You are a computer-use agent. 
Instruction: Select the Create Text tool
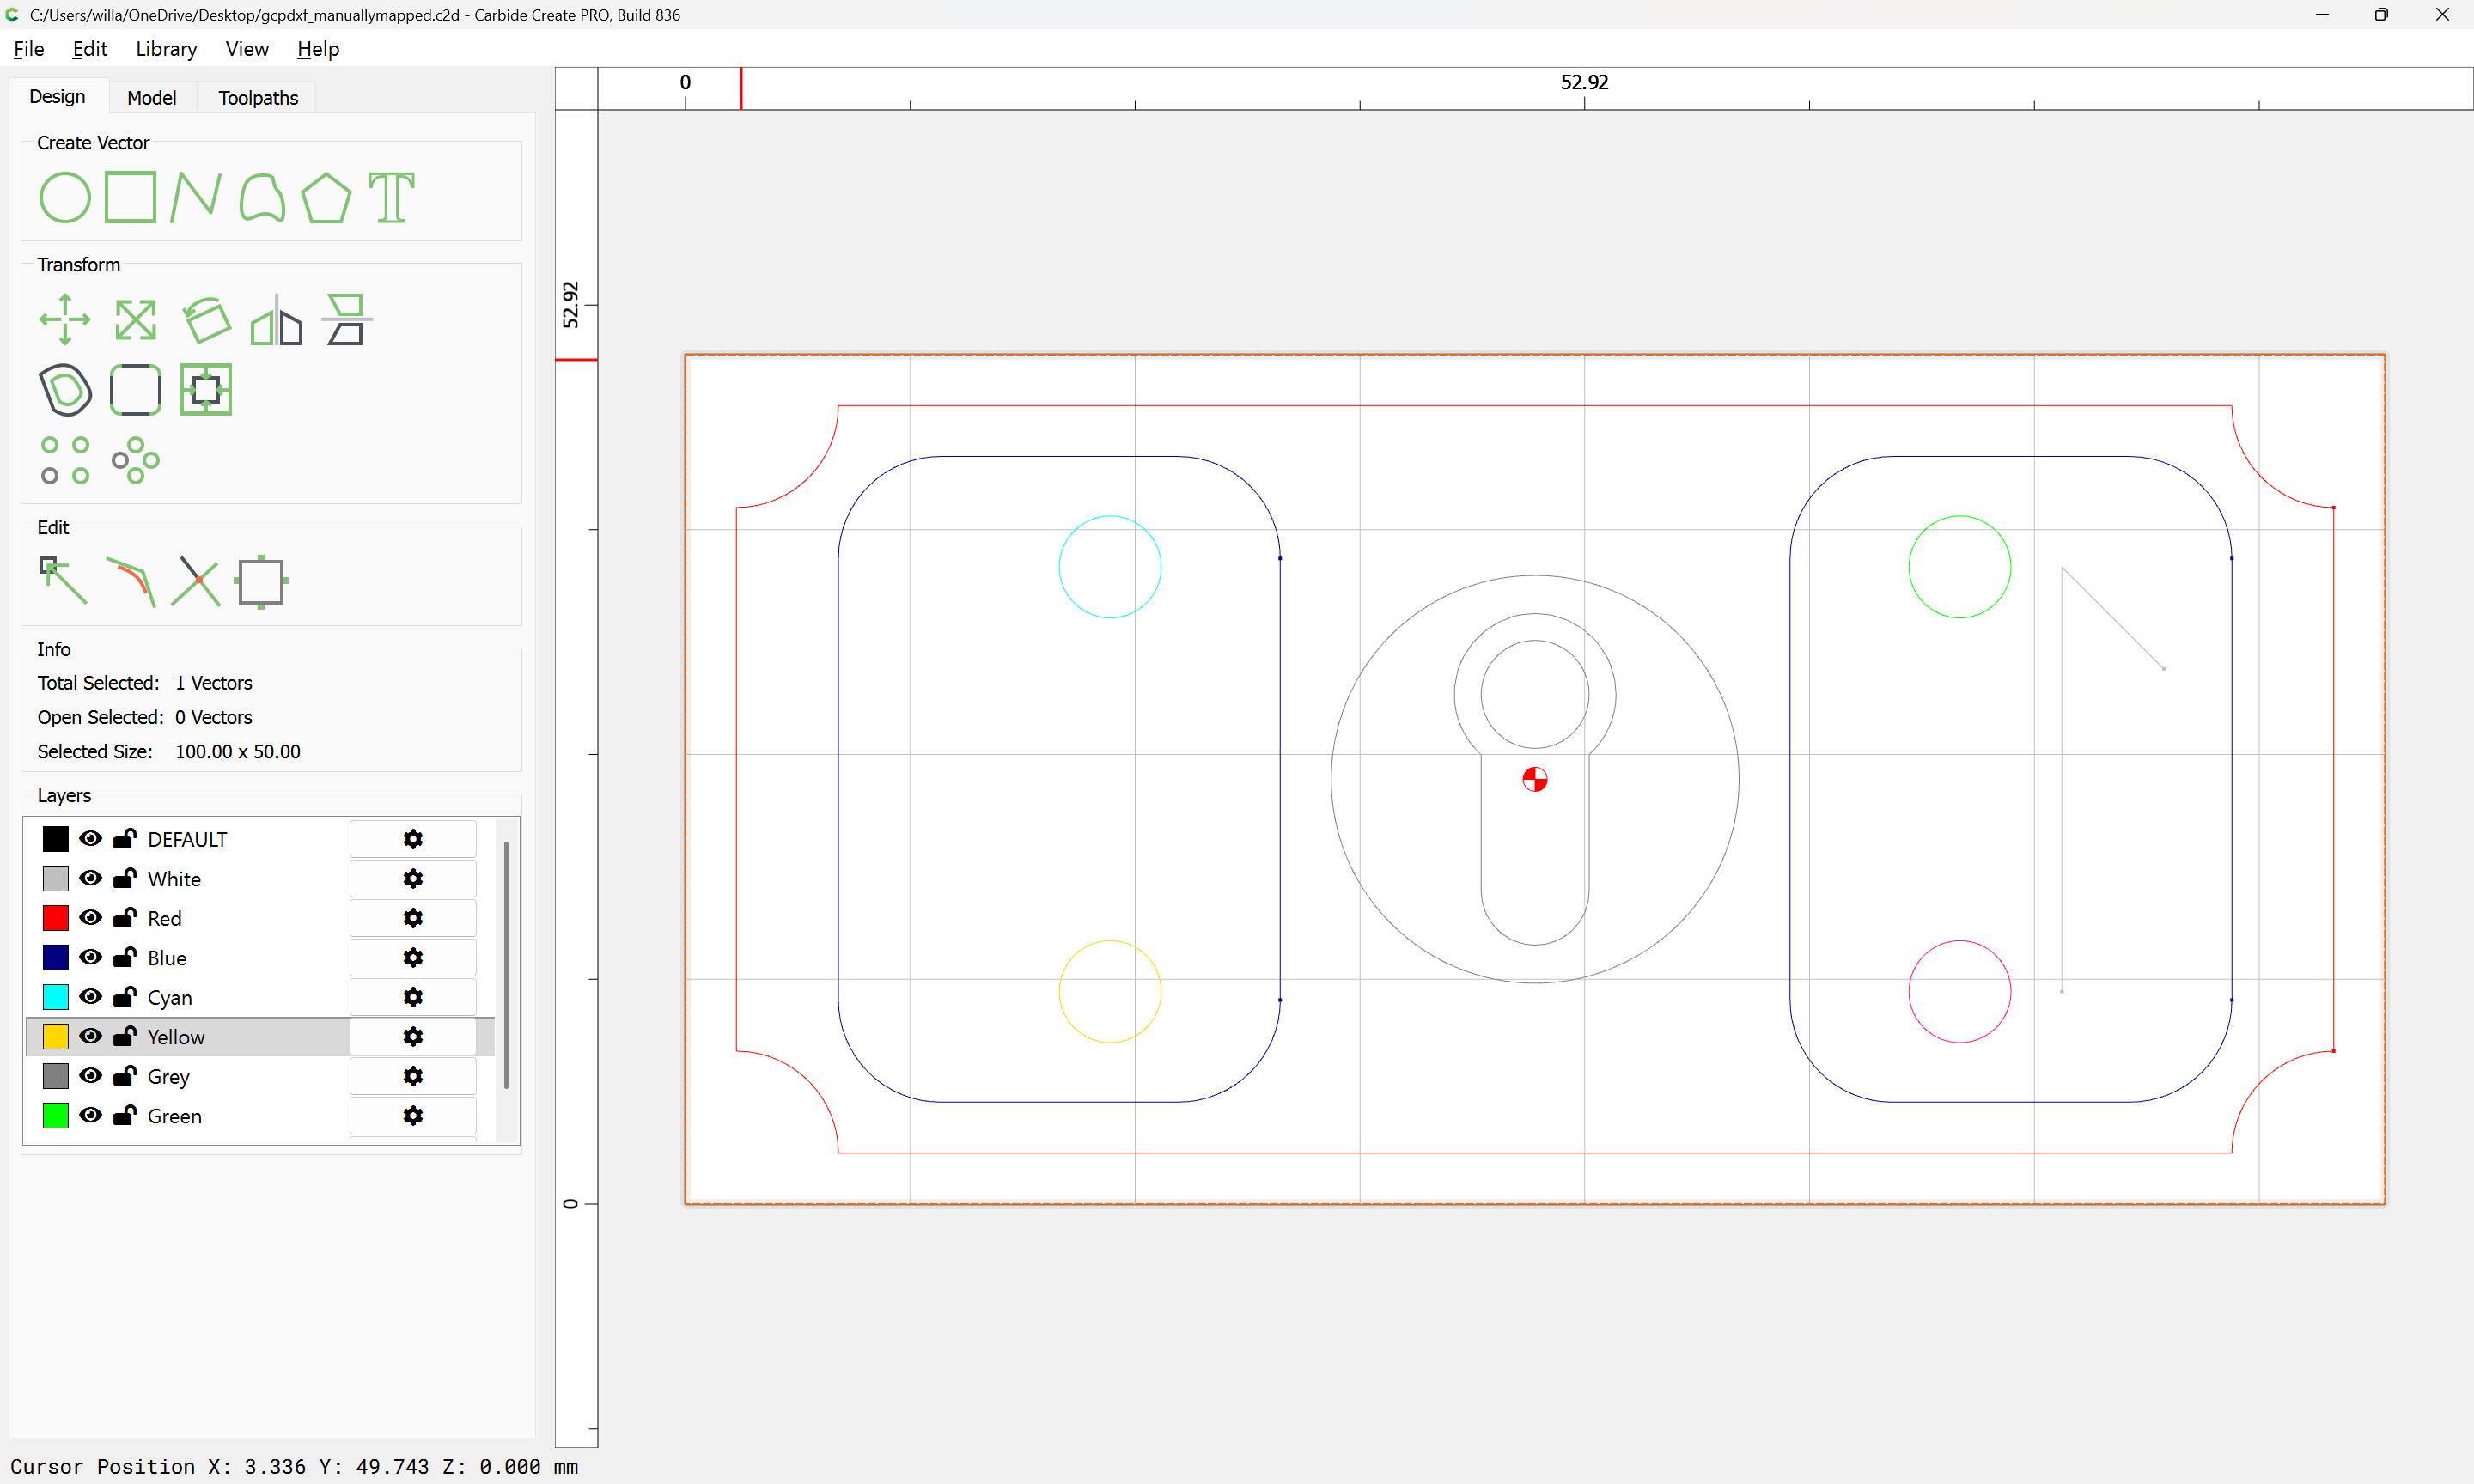(x=391, y=197)
